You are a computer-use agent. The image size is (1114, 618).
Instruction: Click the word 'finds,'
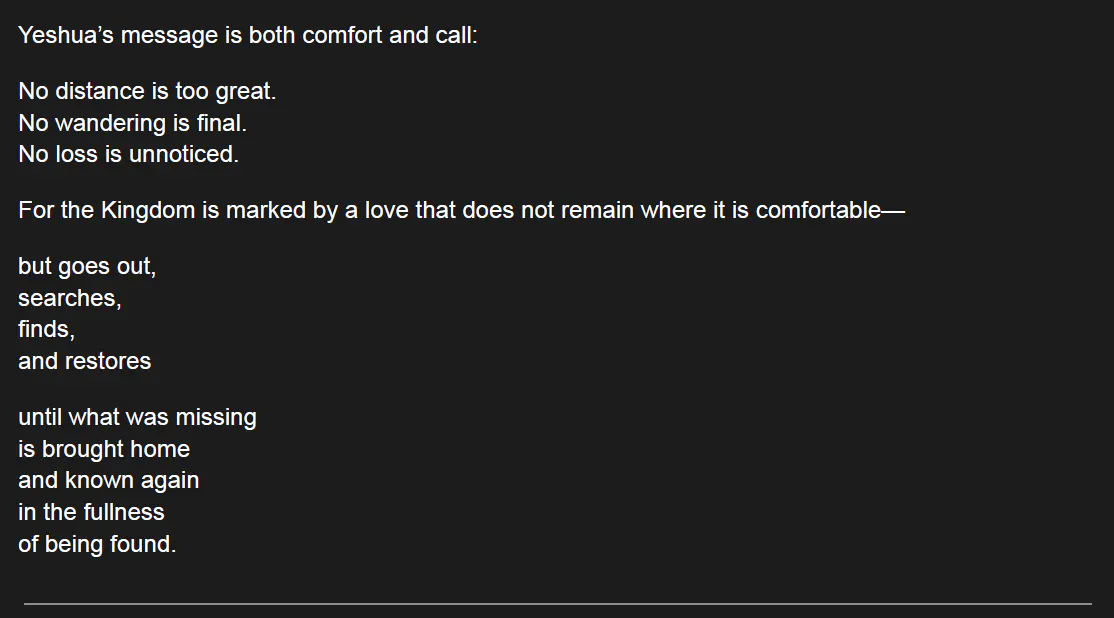(x=46, y=330)
